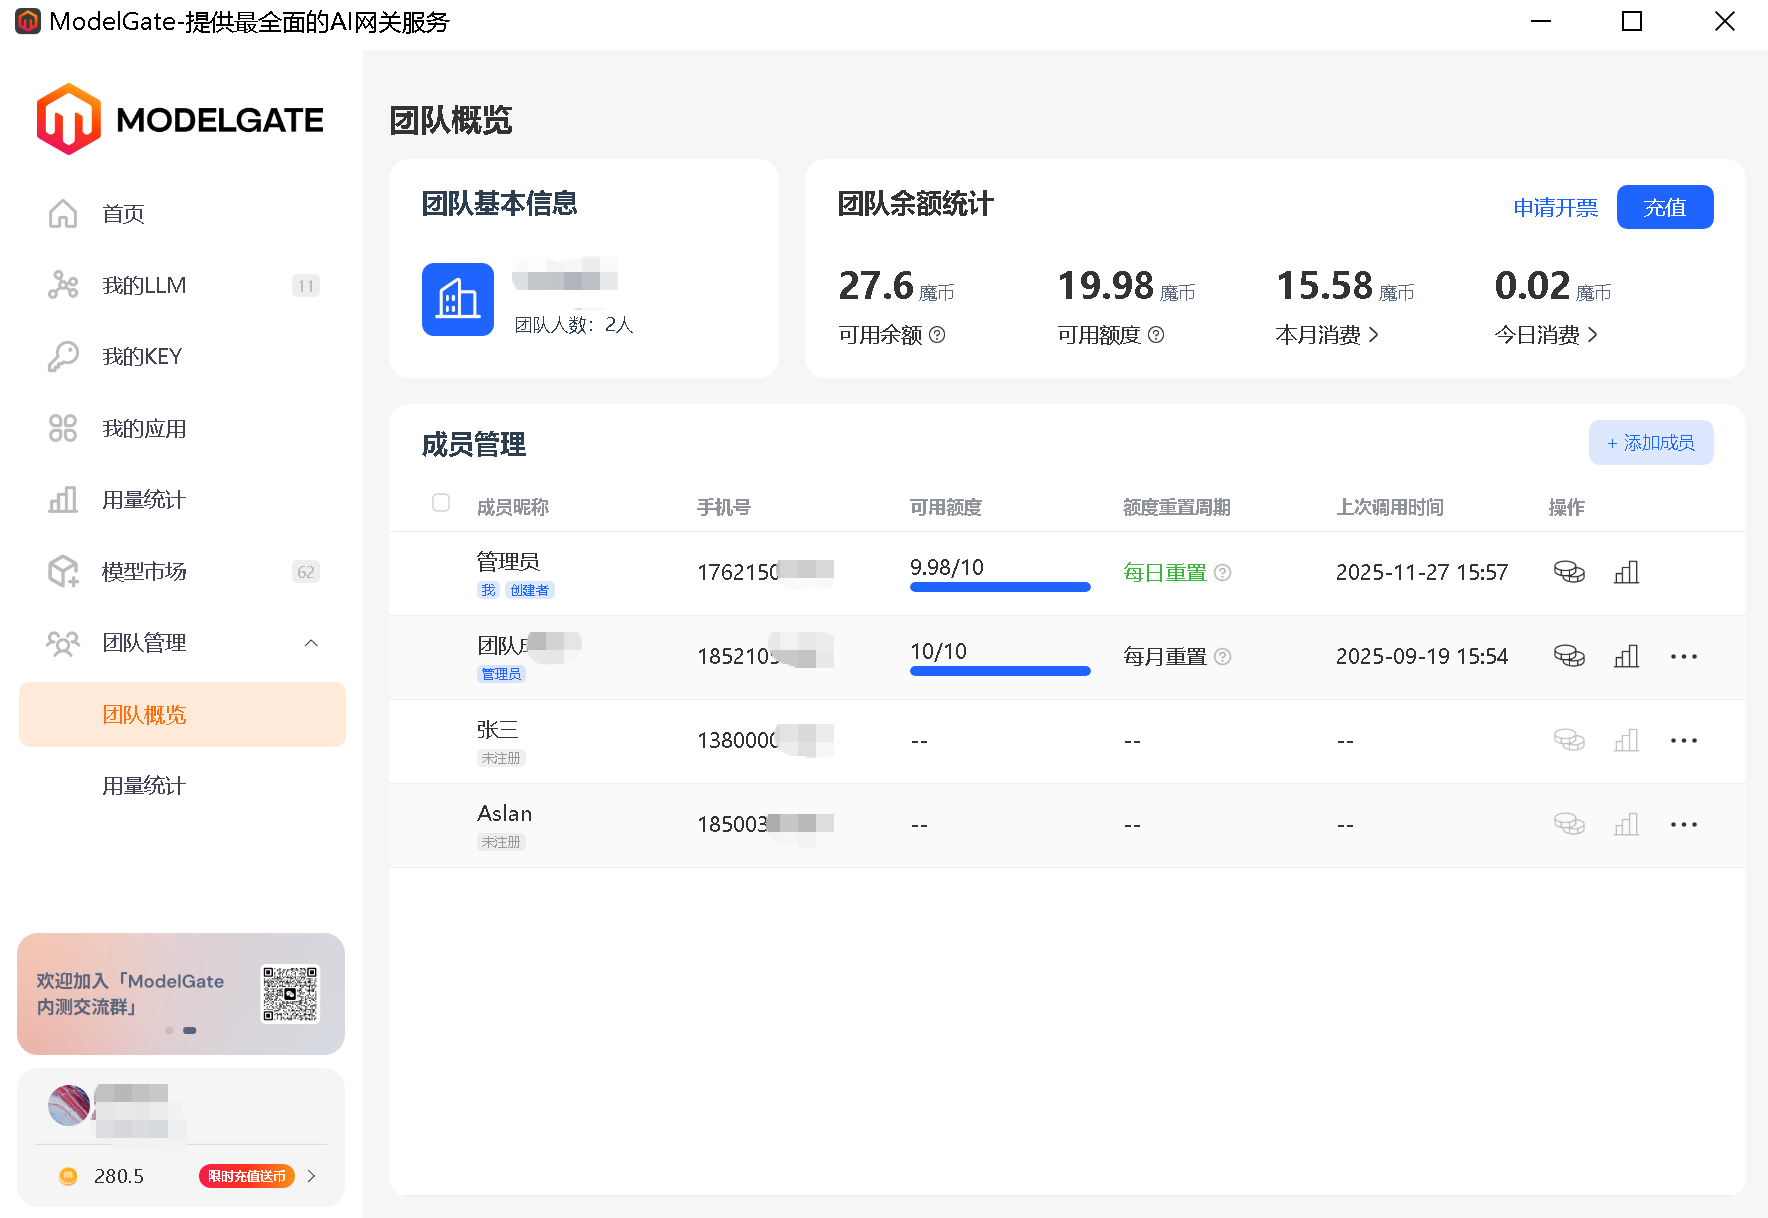Select 我的LLM in the sidebar
The height and width of the screenshot is (1218, 1768).
click(x=143, y=285)
